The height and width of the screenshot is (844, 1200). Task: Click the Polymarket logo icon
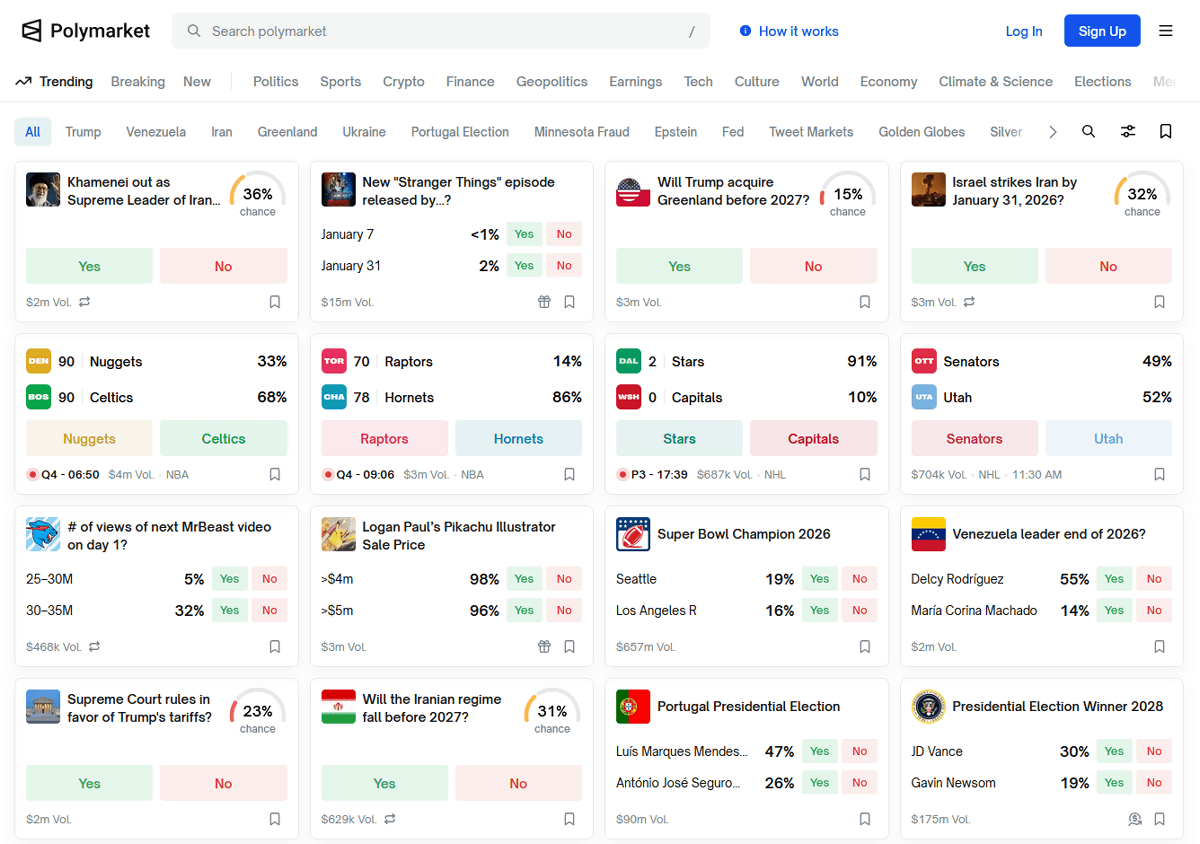click(32, 31)
